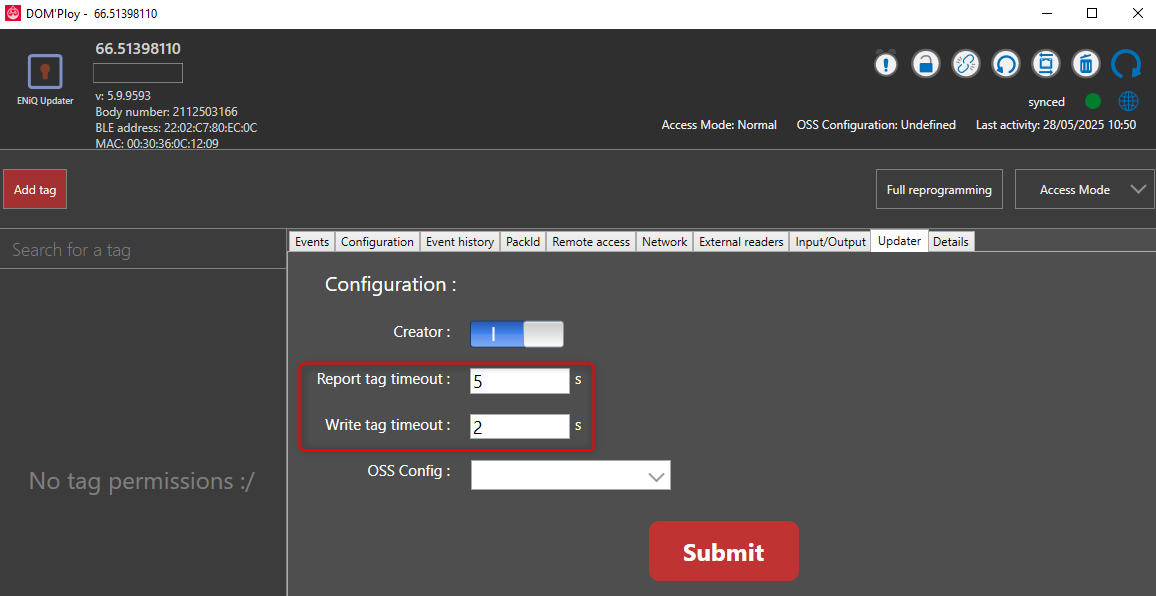Focus the Report tag timeout field

tap(520, 381)
